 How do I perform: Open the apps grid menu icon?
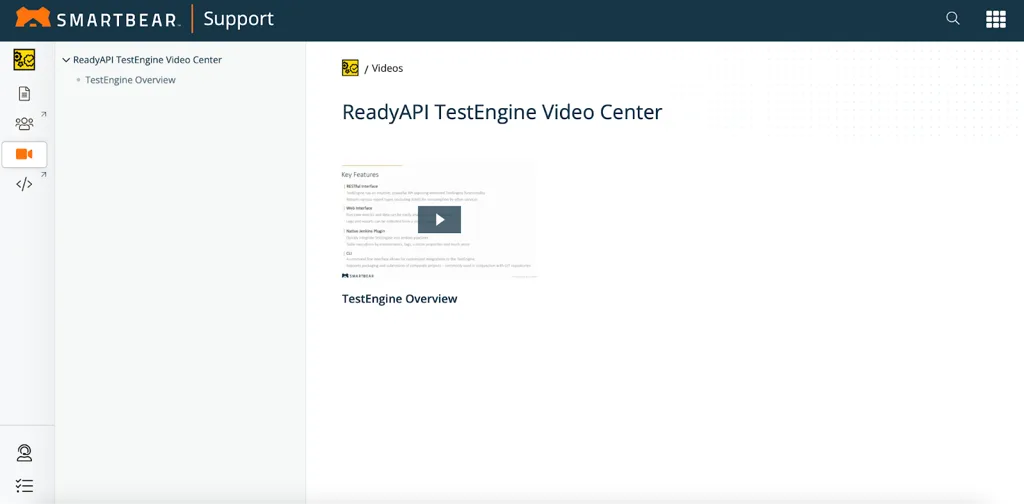[995, 19]
